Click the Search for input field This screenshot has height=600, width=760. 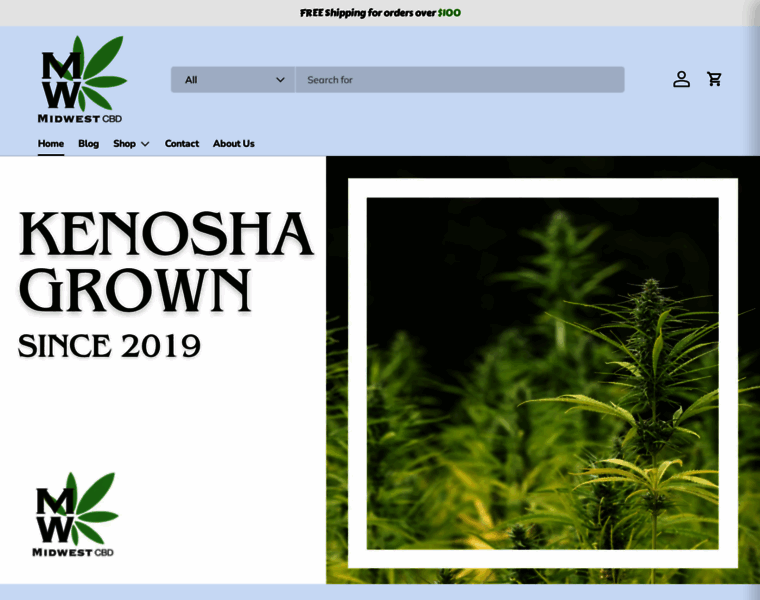click(x=459, y=79)
